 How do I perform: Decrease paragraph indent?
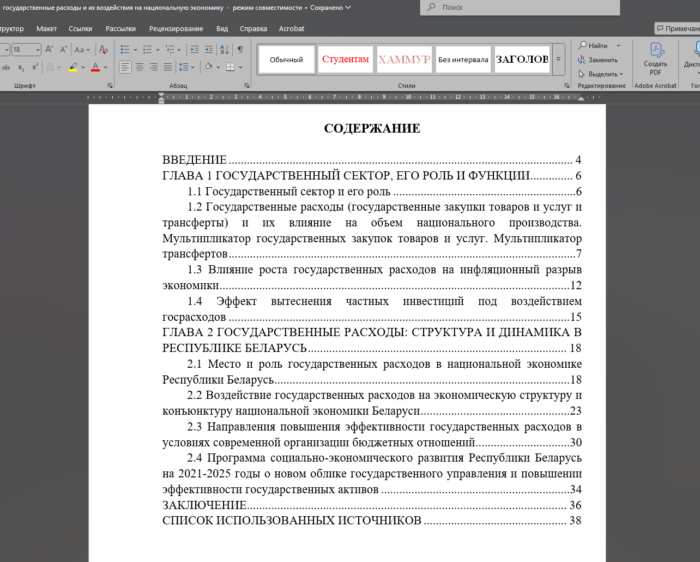click(x=195, y=50)
